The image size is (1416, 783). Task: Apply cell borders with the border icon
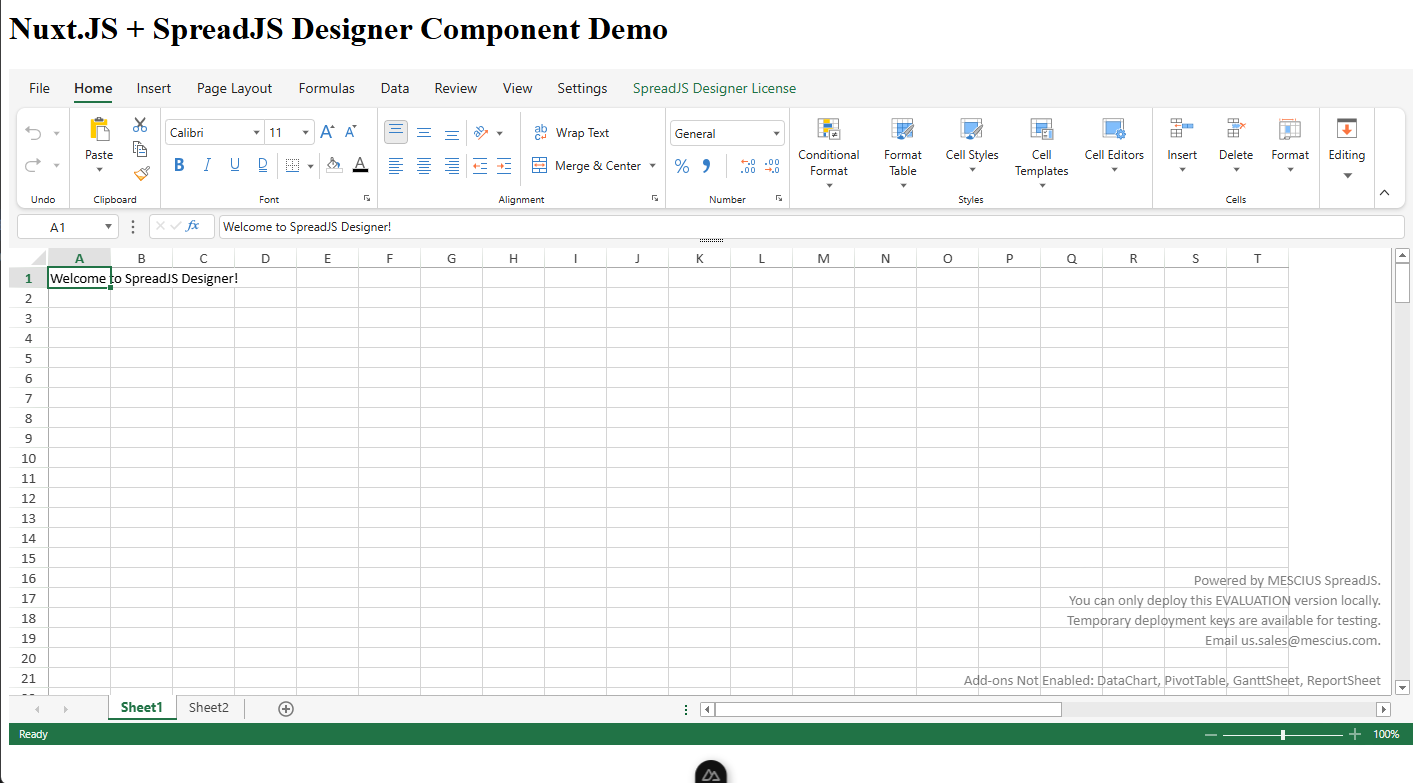pyautogui.click(x=292, y=165)
